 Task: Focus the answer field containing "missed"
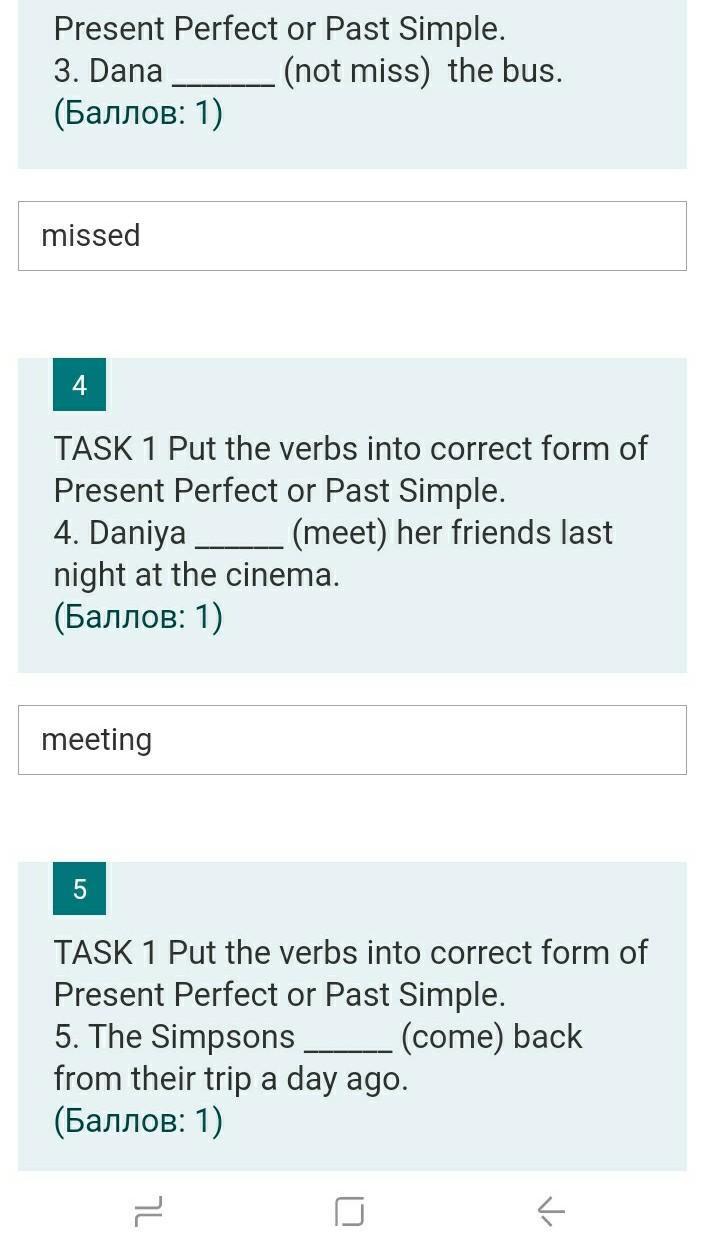click(x=352, y=236)
